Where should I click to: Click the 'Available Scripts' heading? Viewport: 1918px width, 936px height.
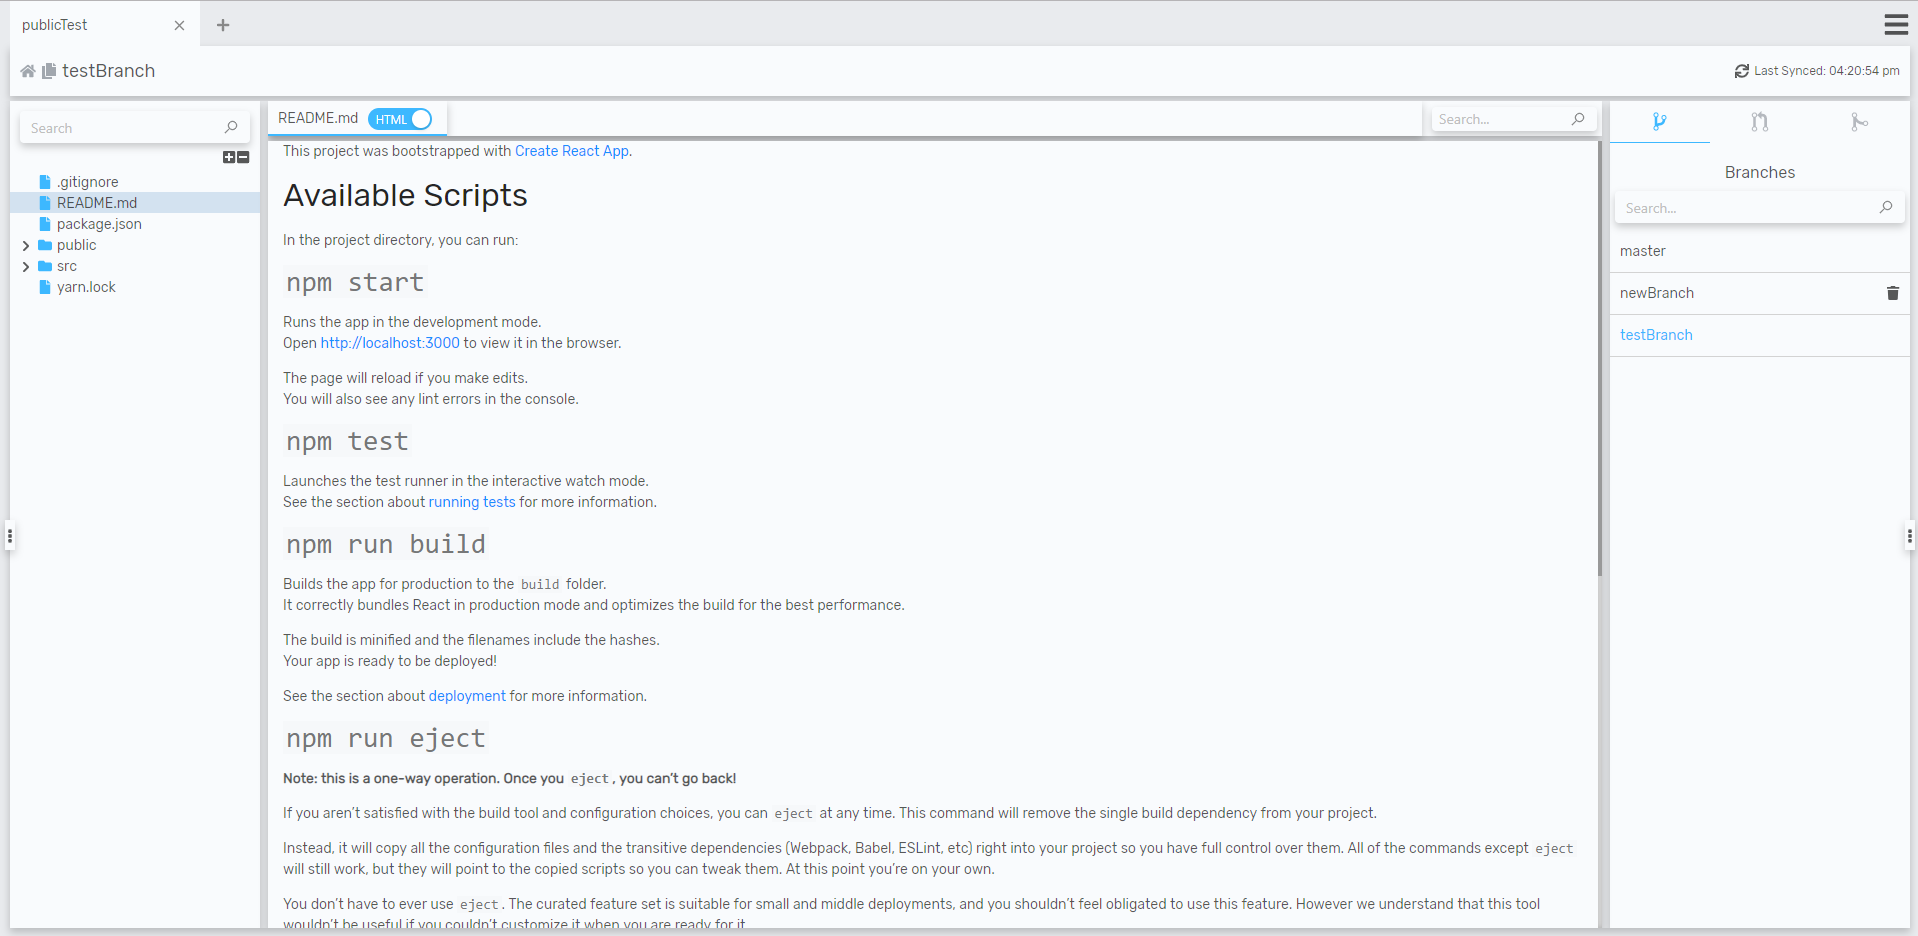coord(405,195)
